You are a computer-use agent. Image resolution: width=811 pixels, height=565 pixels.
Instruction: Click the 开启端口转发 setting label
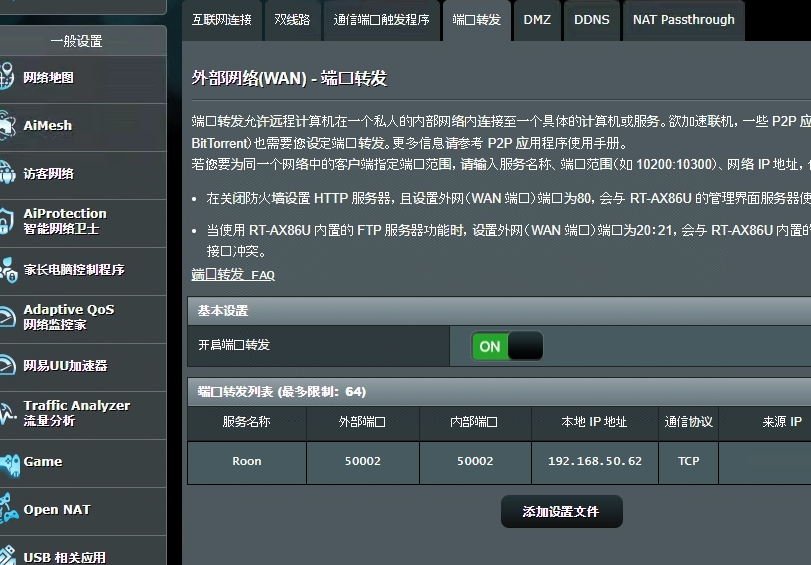234,345
